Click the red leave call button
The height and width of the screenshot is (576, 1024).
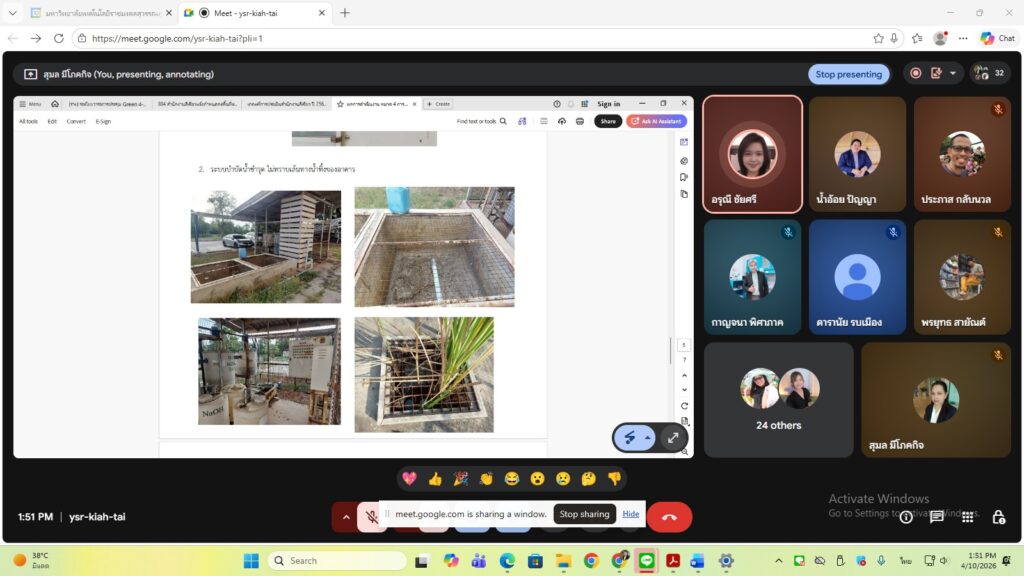669,517
